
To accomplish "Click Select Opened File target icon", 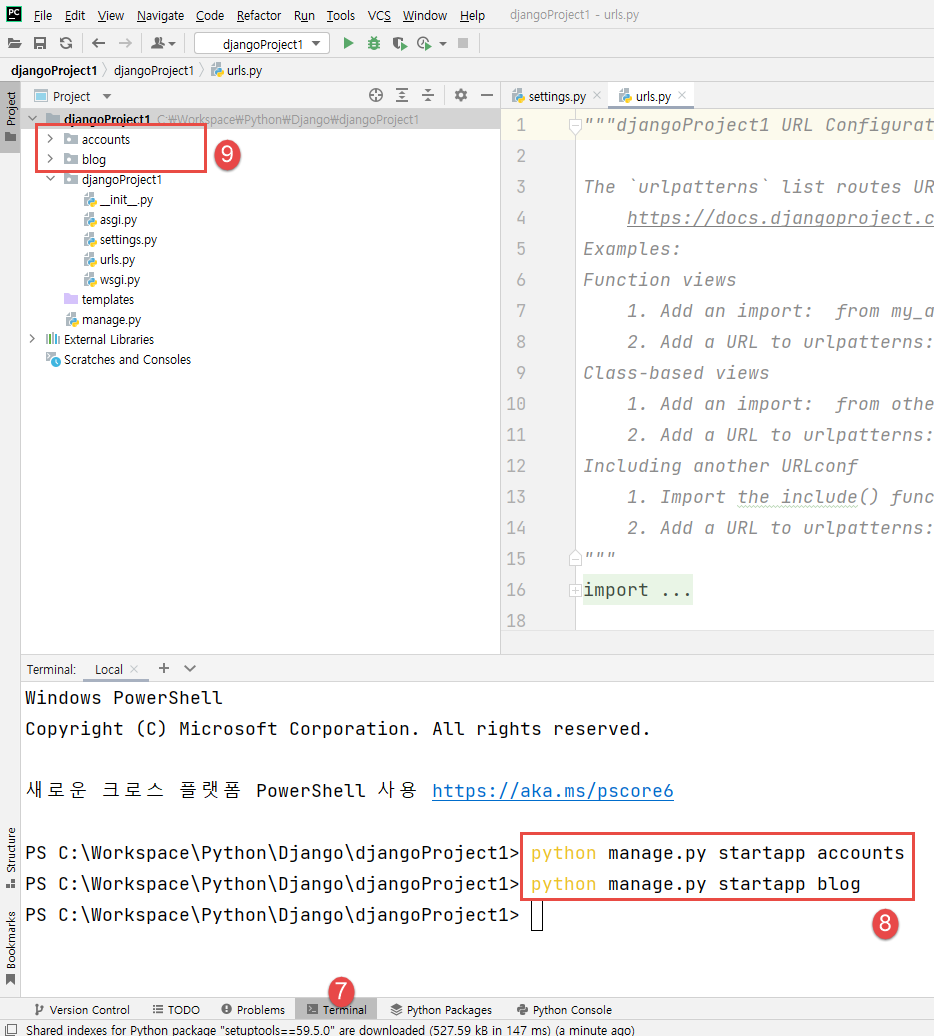I will (376, 95).
